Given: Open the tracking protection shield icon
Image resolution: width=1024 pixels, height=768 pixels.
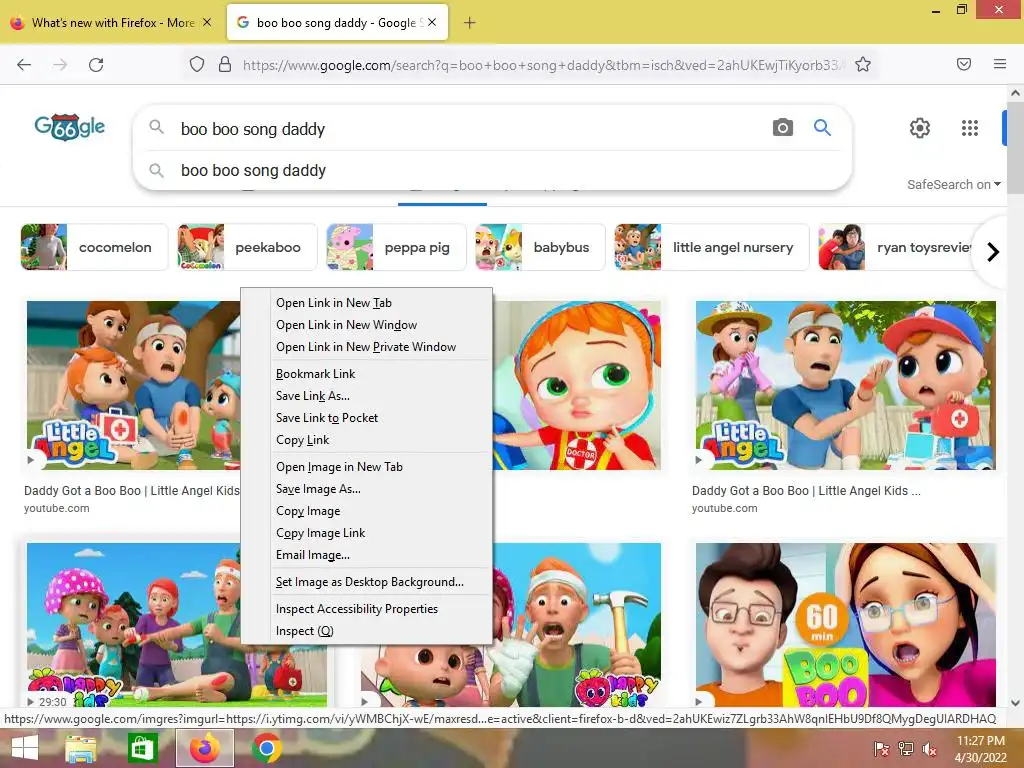Looking at the screenshot, I should (x=197, y=64).
